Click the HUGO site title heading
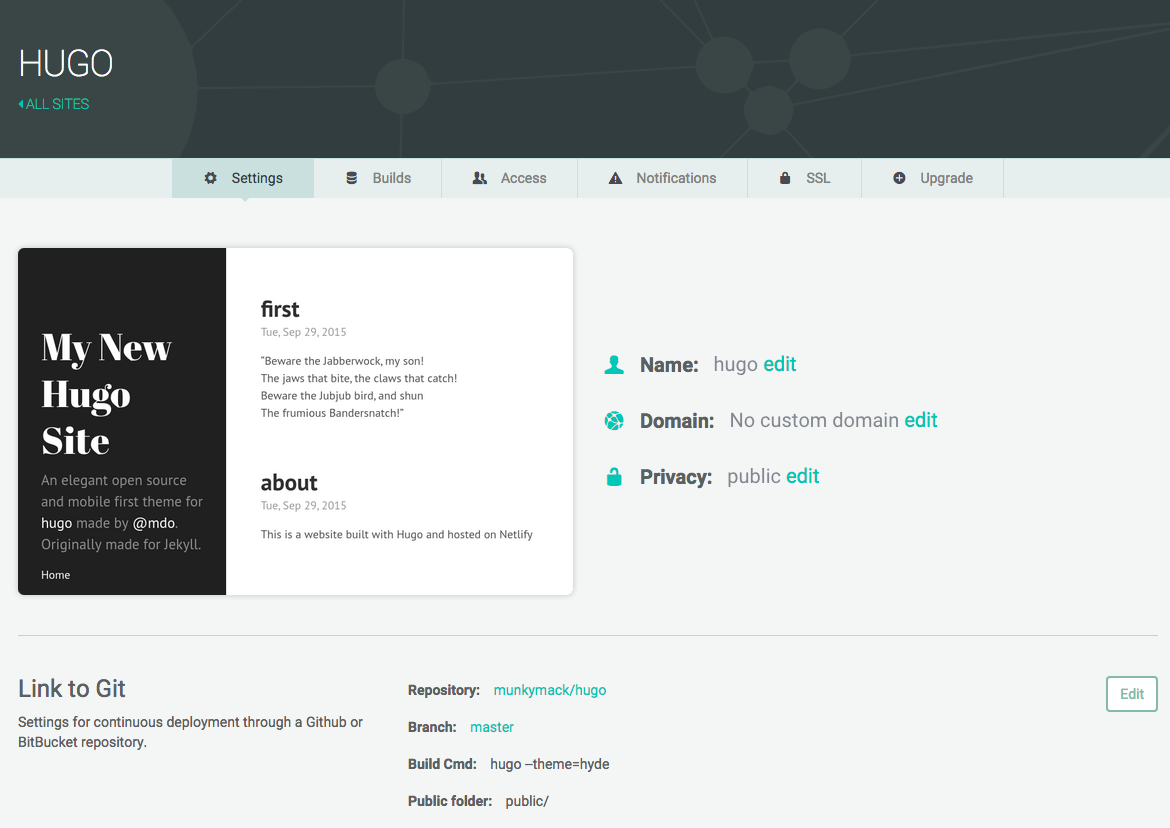Image resolution: width=1170 pixels, height=828 pixels. click(66, 63)
